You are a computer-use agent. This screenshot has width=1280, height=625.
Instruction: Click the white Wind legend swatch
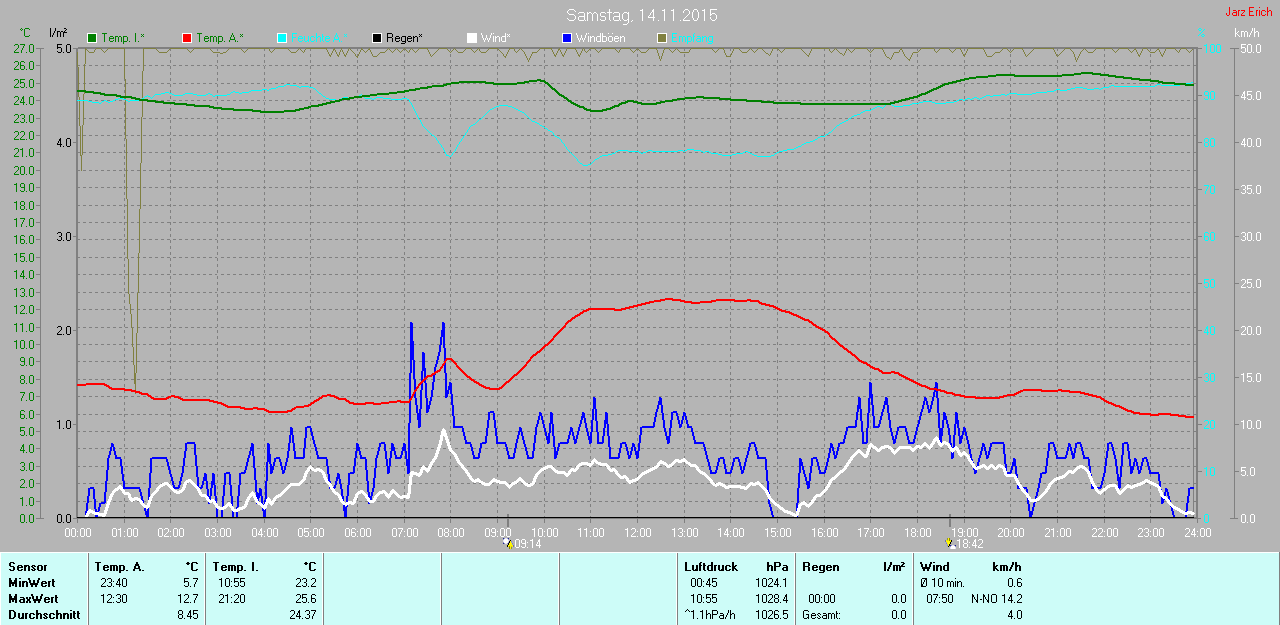pos(472,38)
